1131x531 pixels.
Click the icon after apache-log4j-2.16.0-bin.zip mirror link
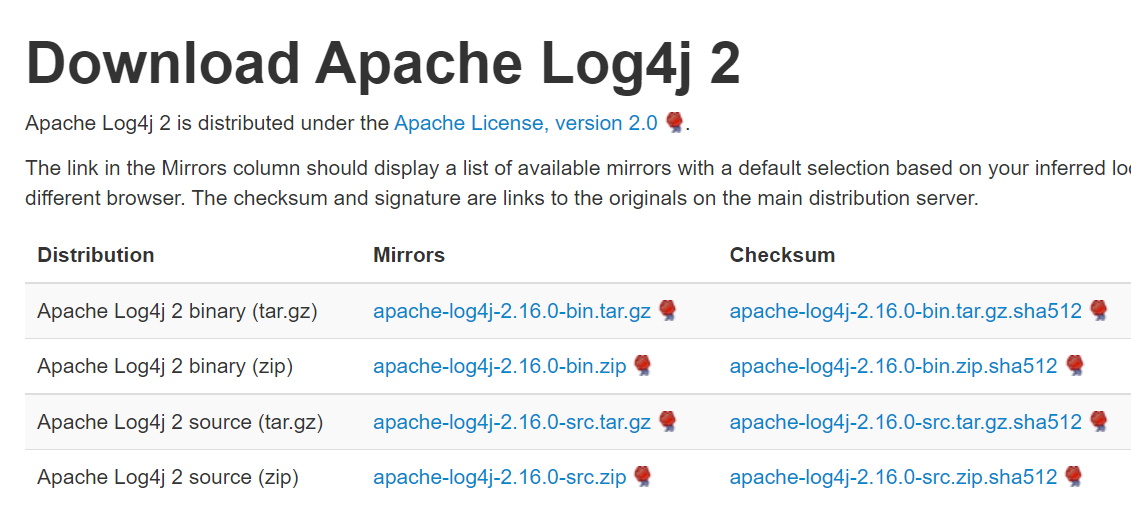(643, 365)
